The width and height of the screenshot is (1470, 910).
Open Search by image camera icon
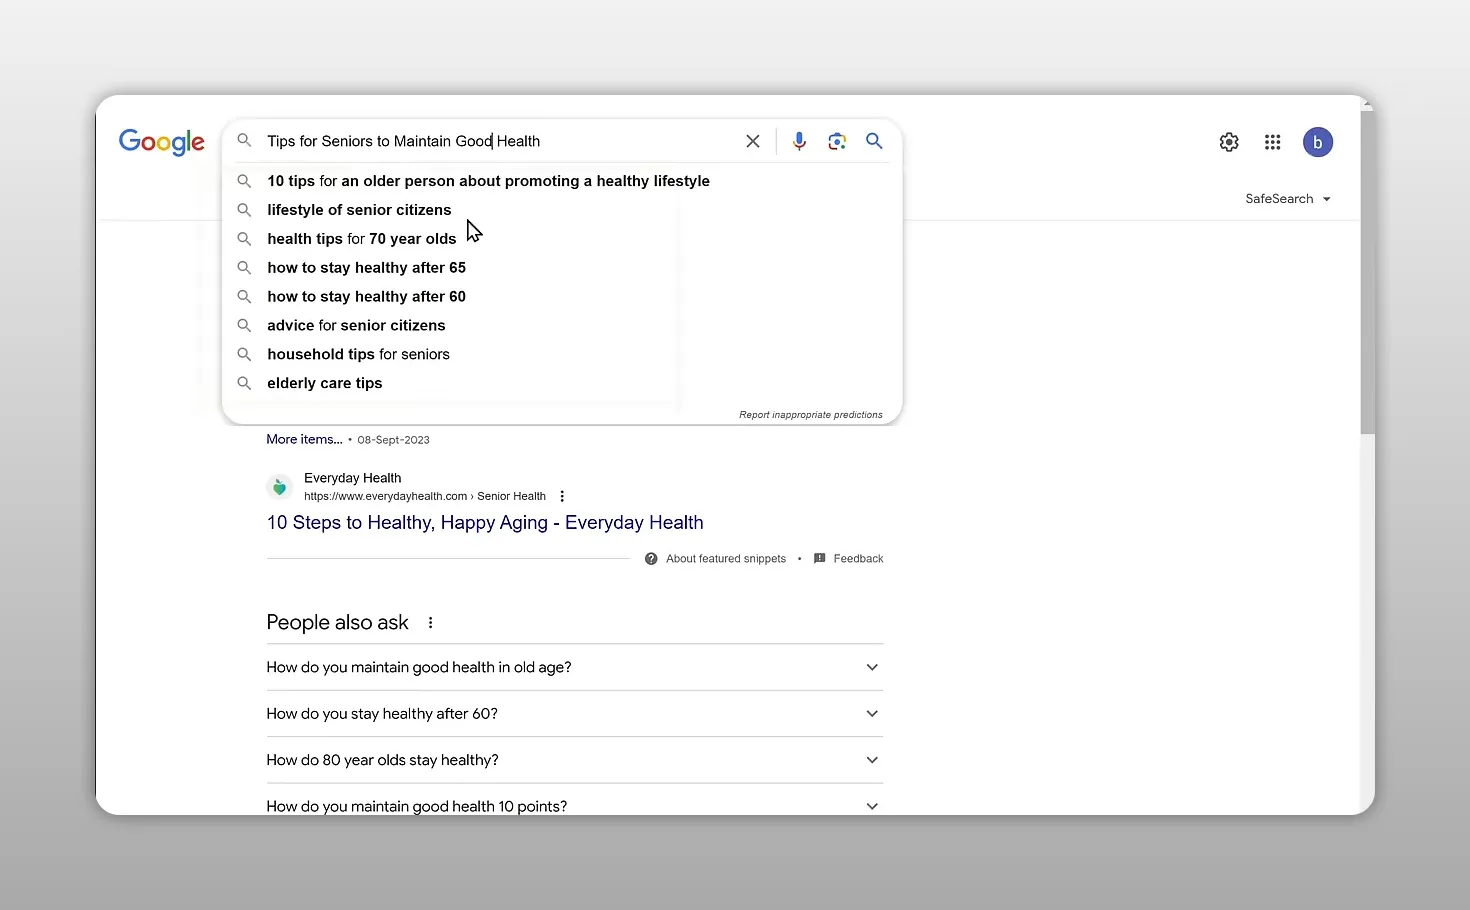(837, 141)
